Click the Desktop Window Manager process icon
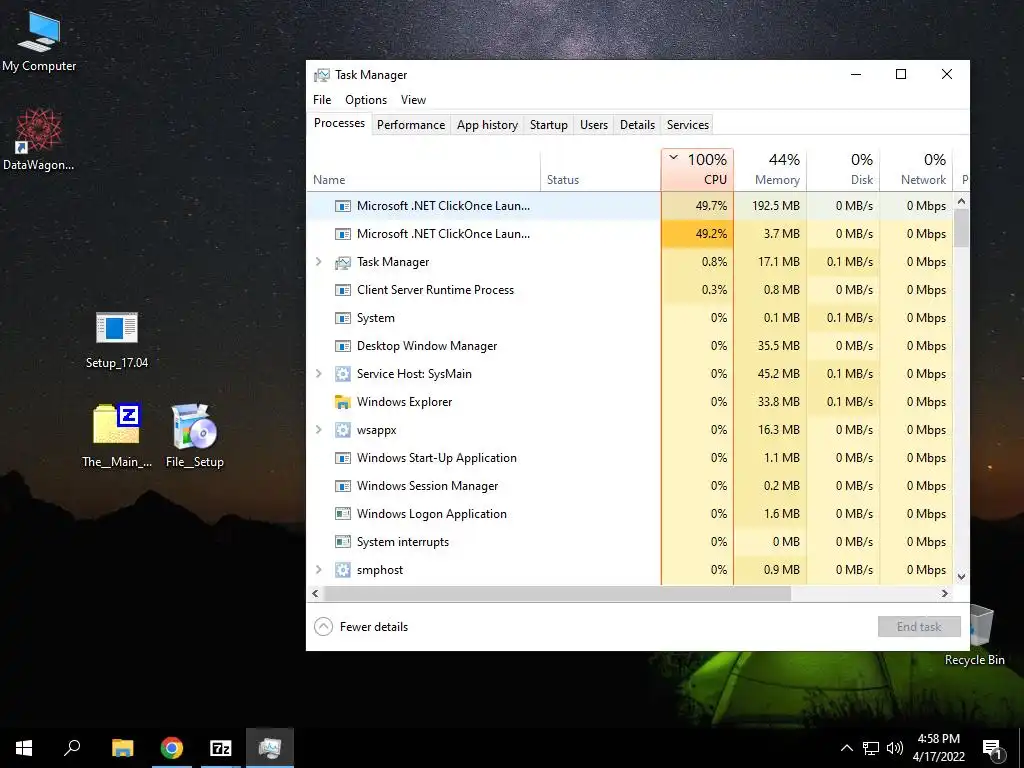The image size is (1024, 768). (343, 345)
